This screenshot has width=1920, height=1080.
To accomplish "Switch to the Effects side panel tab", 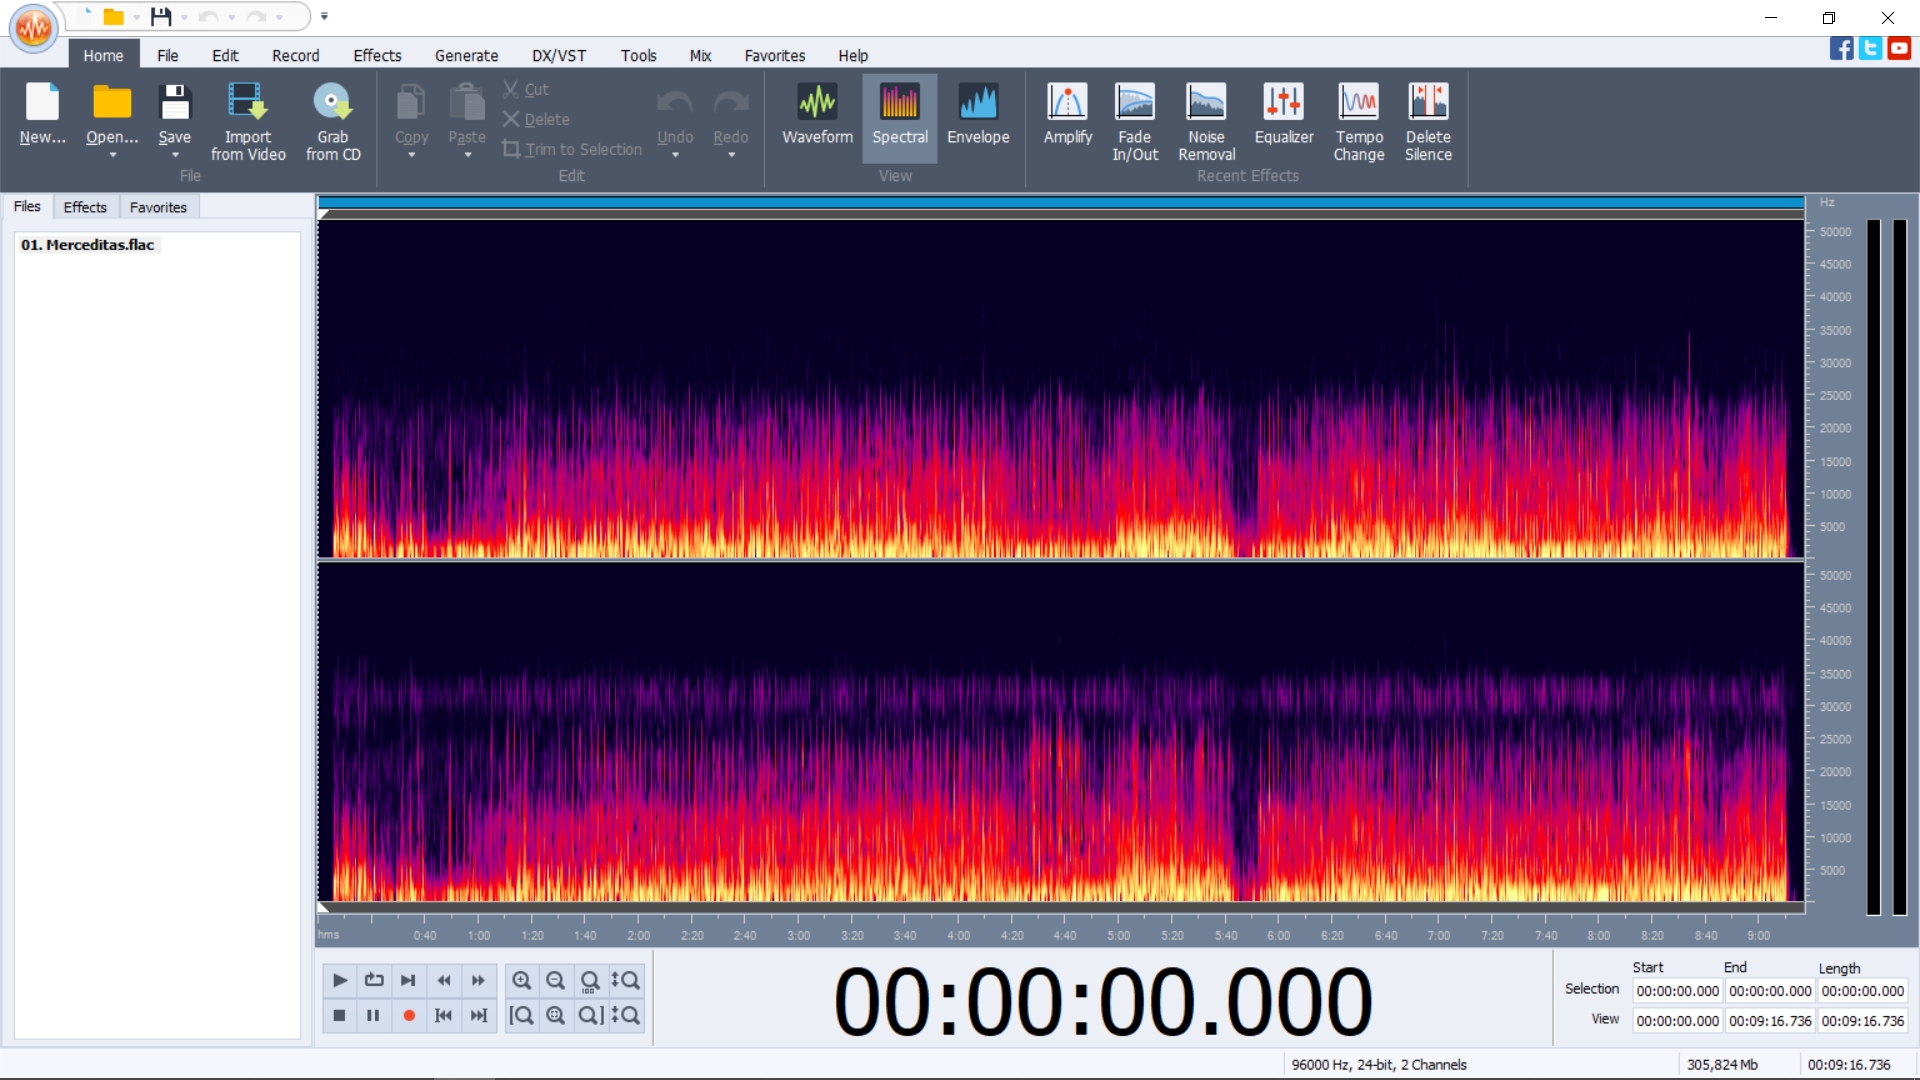I will [x=85, y=207].
